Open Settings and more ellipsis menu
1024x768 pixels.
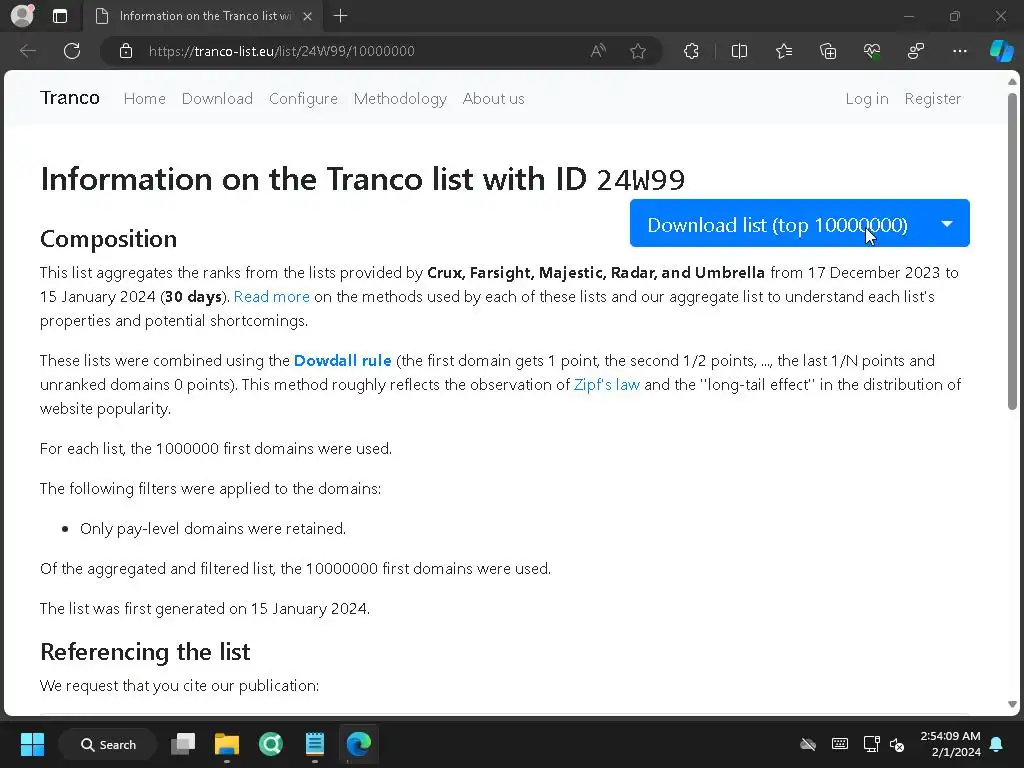959,51
